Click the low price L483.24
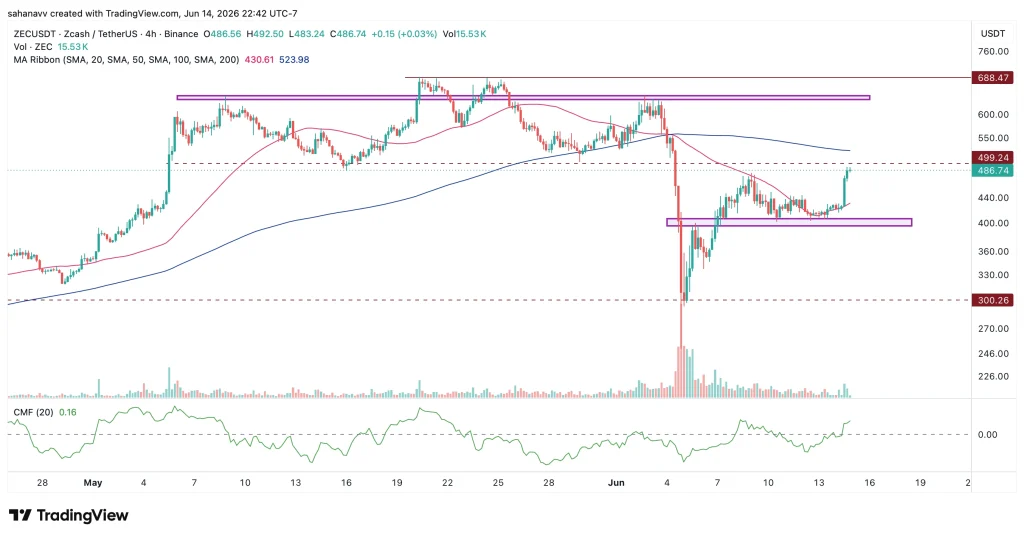 point(306,34)
